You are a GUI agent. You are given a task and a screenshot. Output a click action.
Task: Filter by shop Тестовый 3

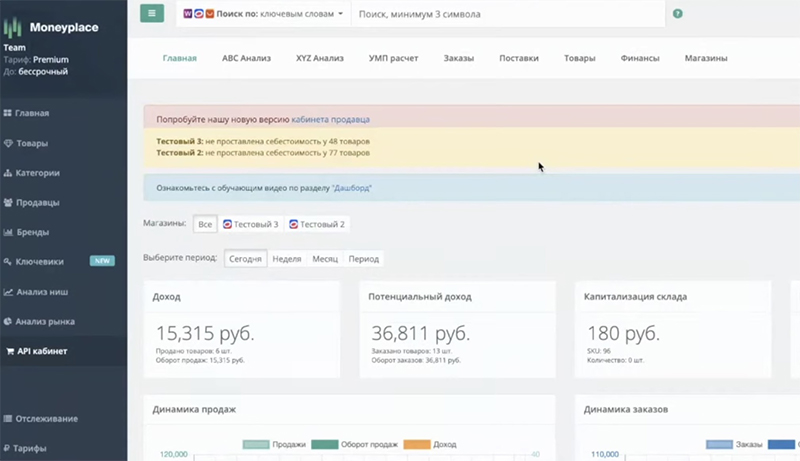(x=251, y=224)
